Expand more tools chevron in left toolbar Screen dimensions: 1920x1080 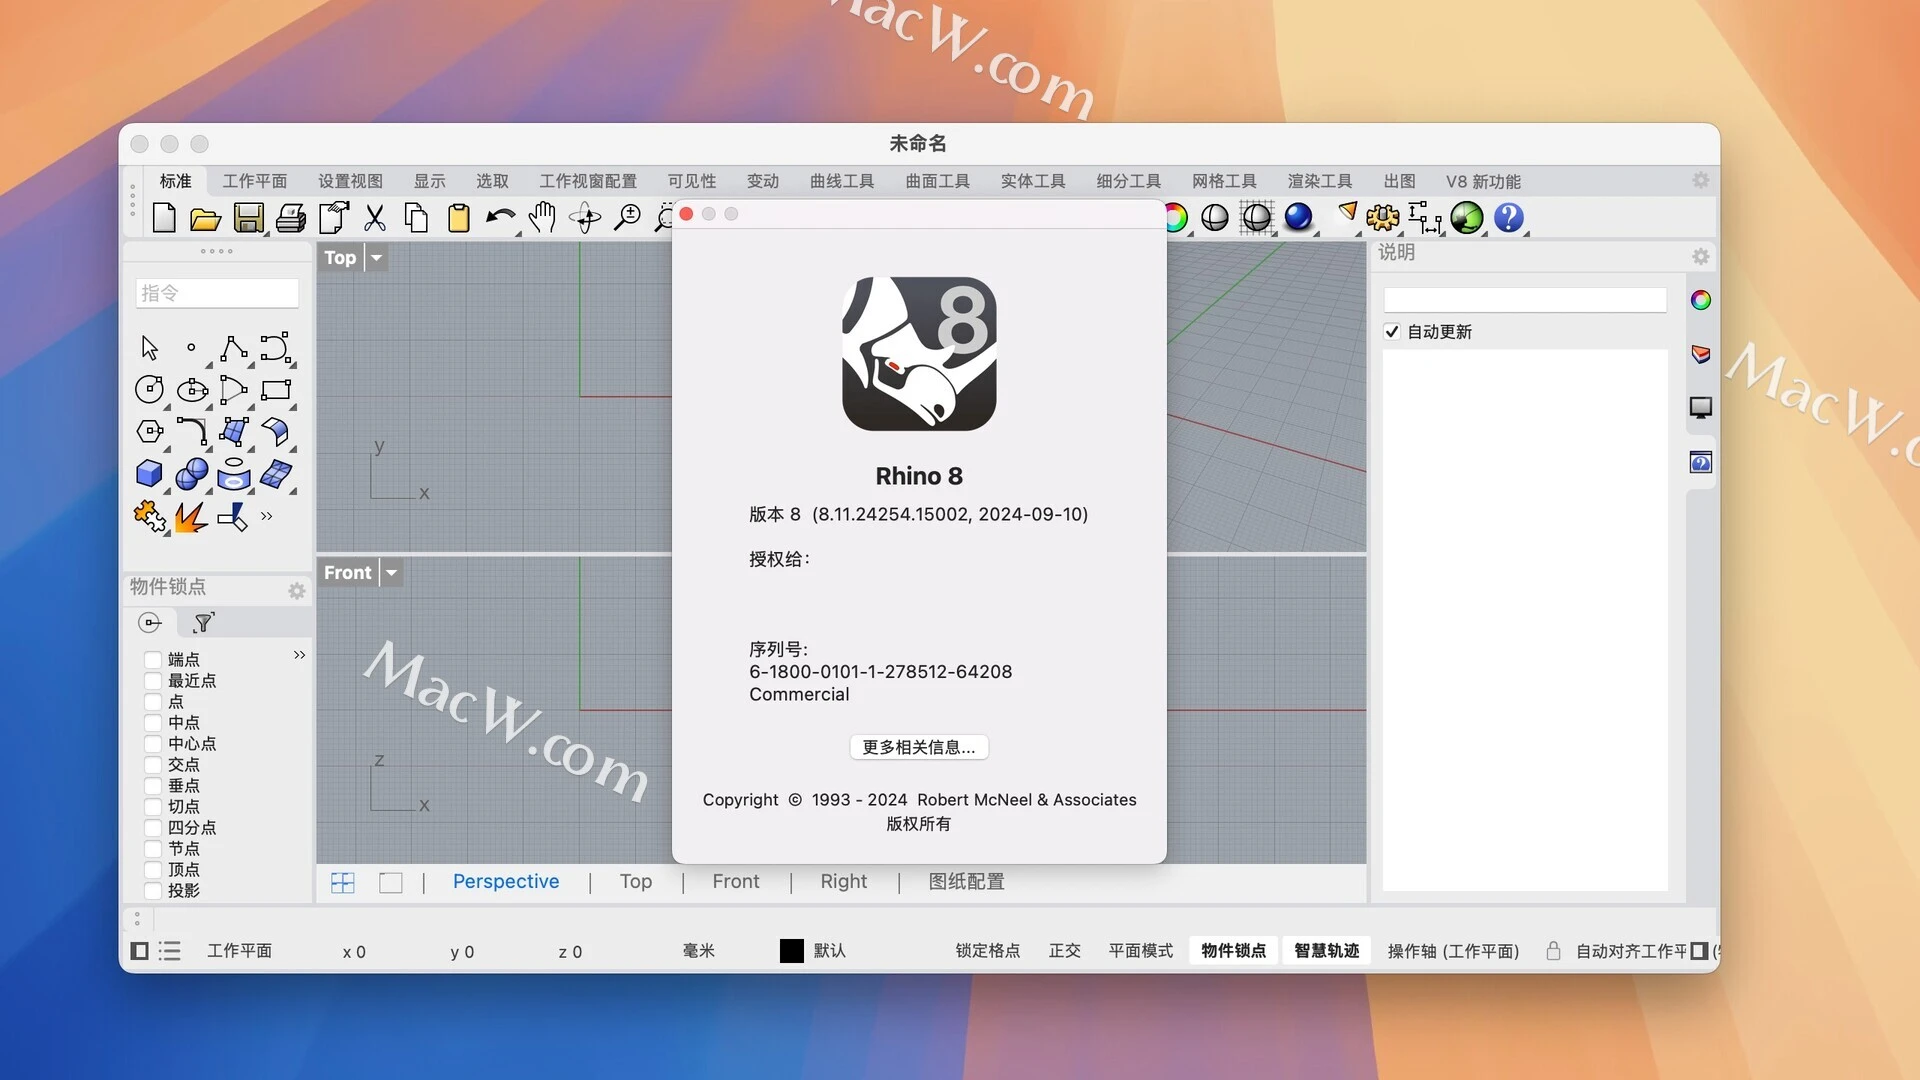(267, 517)
